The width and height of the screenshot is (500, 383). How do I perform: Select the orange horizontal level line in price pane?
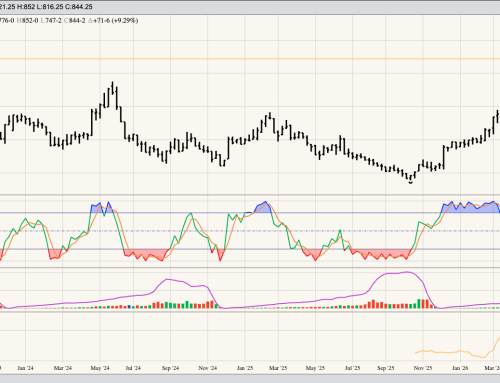pyautogui.click(x=250, y=59)
